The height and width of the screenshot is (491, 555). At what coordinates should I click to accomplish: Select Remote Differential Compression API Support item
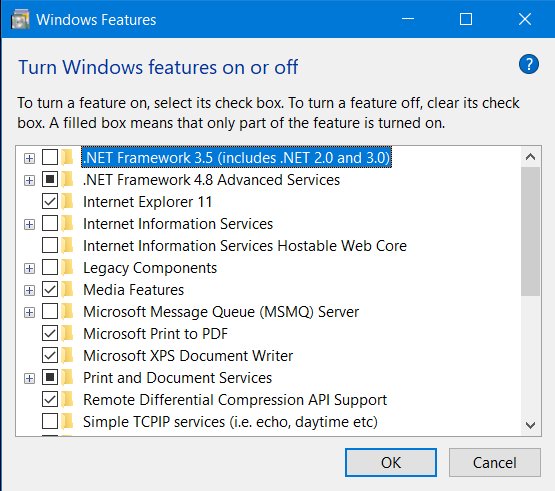tap(235, 400)
